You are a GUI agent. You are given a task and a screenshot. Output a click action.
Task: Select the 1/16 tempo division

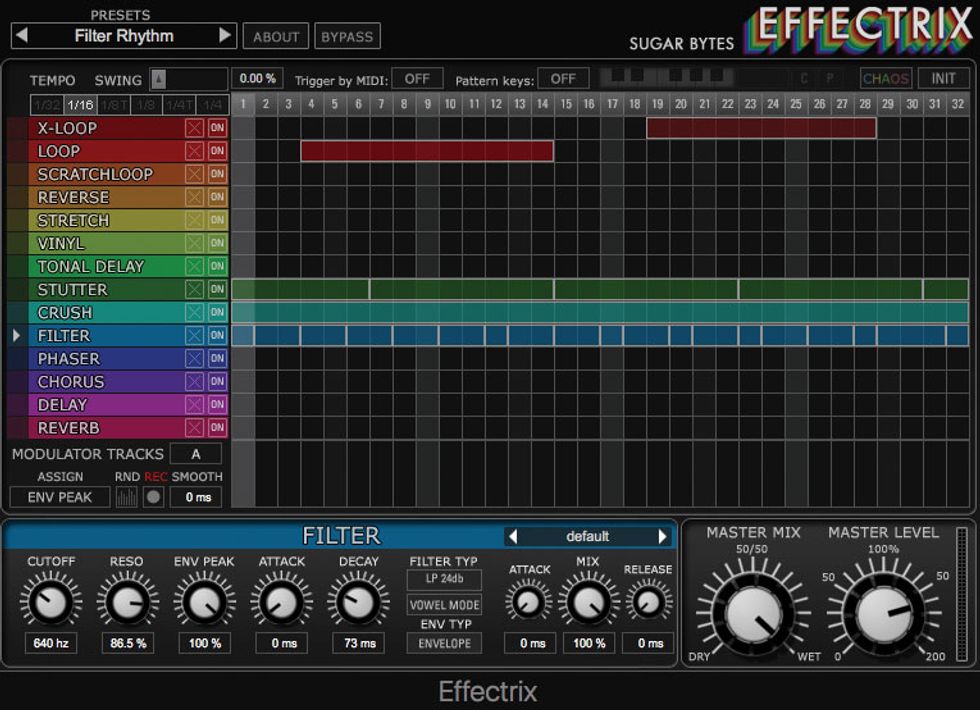pos(81,105)
